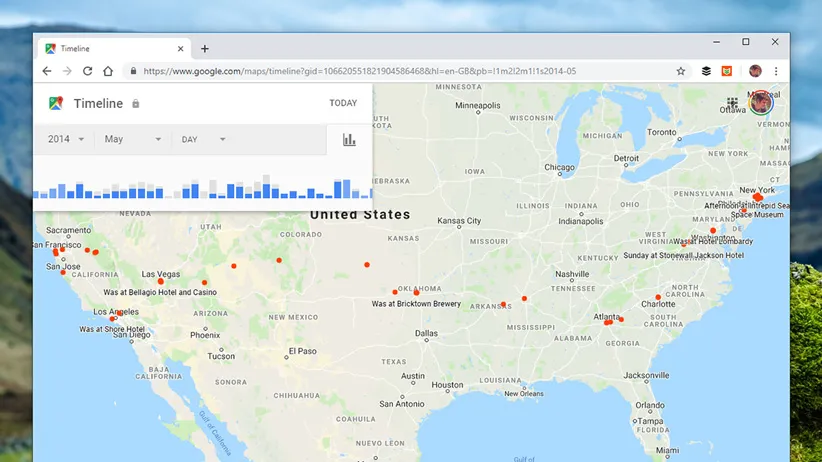Open the stacked layers extension icon
The image size is (822, 462).
pyautogui.click(x=706, y=71)
